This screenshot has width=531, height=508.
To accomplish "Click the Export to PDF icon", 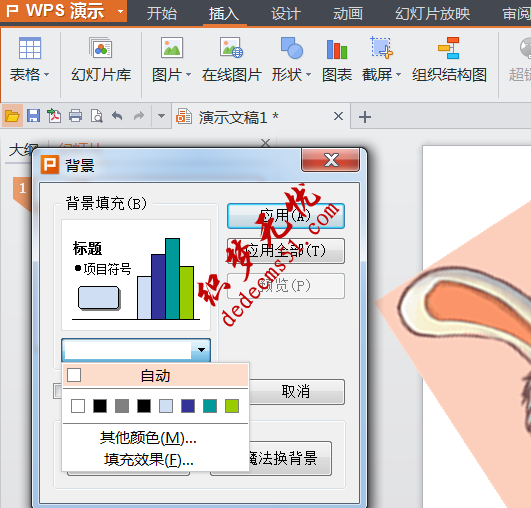I will click(x=54, y=116).
